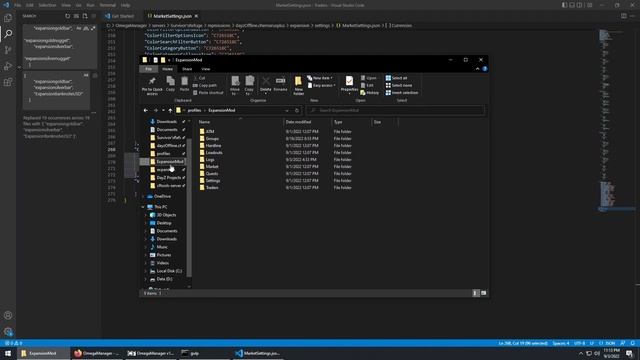
Task: Create a New folder from the ribbon
Action: point(298,86)
